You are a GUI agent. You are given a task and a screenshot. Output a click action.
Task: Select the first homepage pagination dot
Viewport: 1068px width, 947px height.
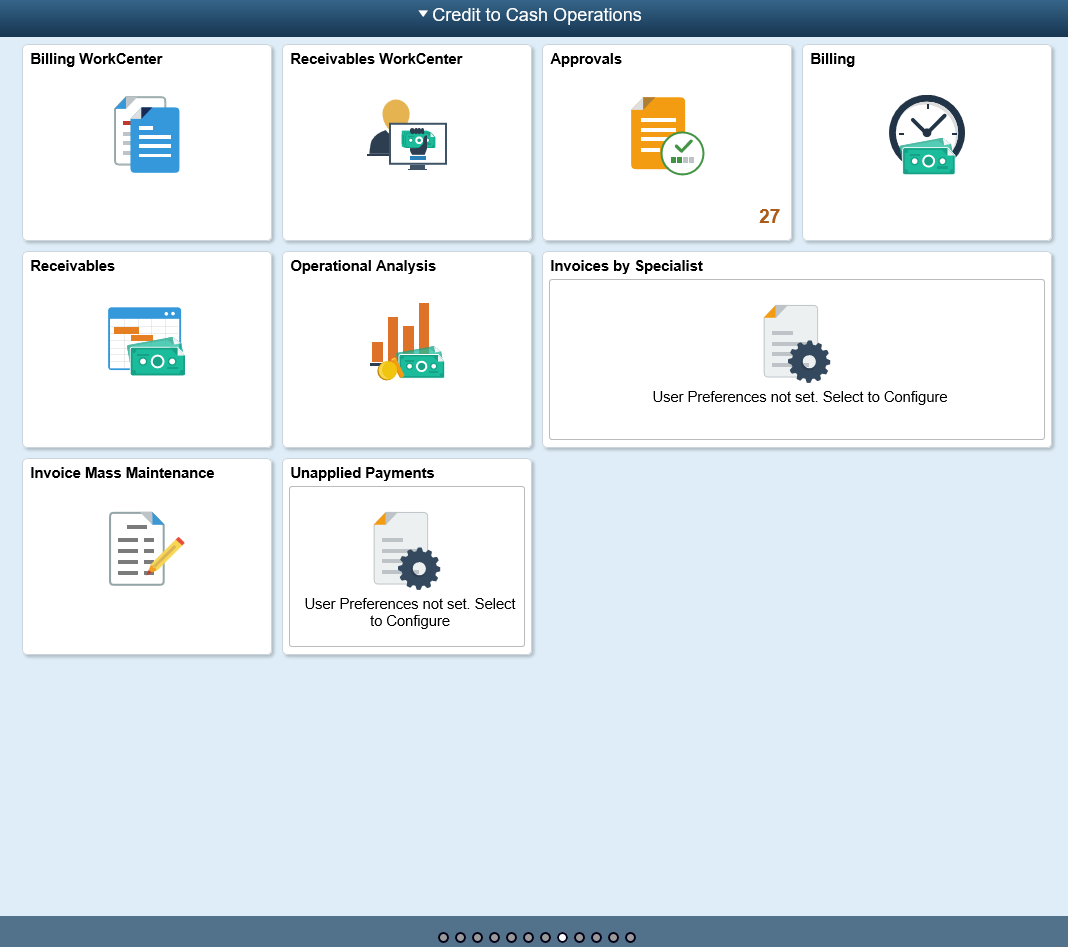[x=443, y=937]
